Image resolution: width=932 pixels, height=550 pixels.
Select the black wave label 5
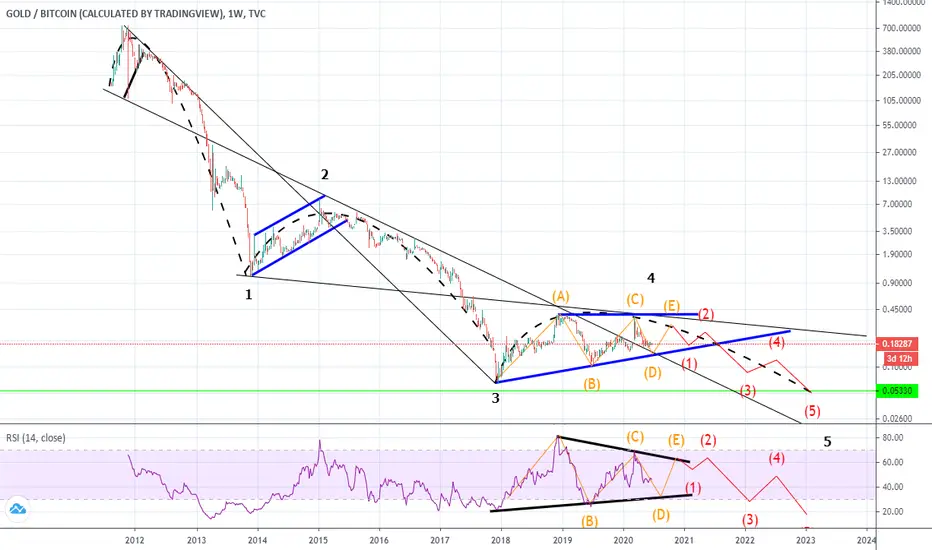tap(827, 442)
